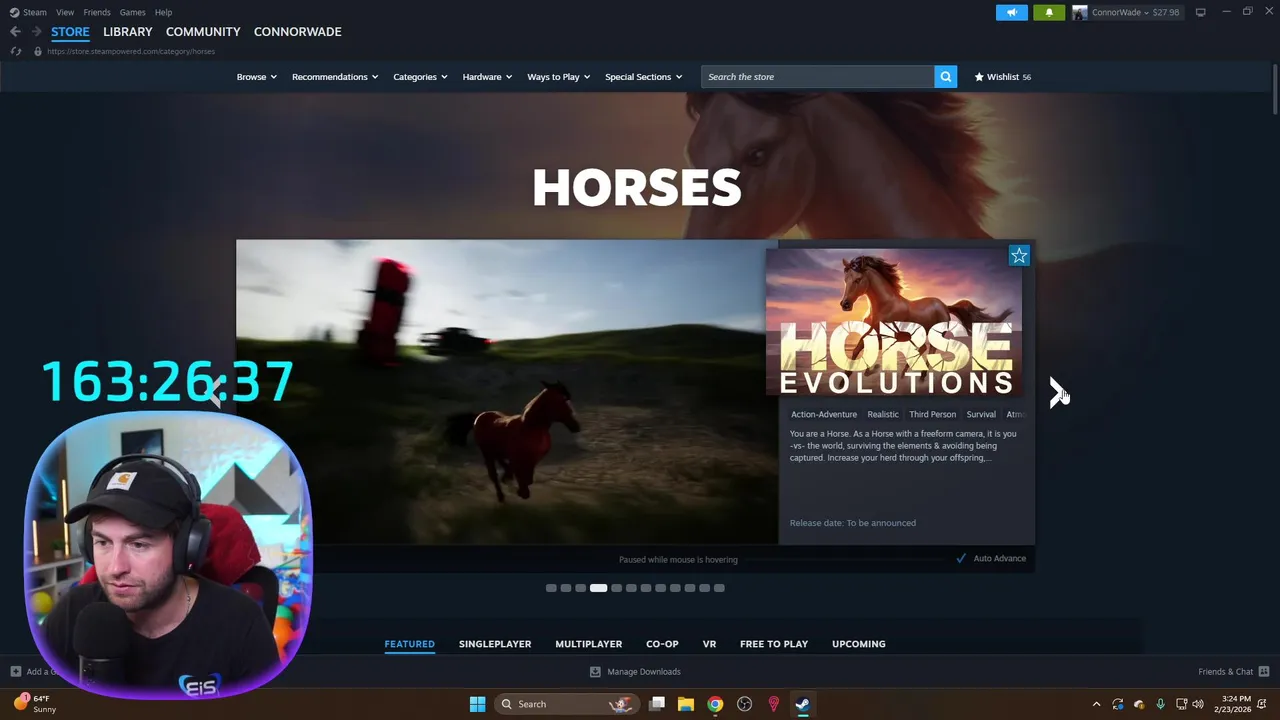Click the OBS Studio taskbar icon
Screen dimensions: 1280x720
744,704
